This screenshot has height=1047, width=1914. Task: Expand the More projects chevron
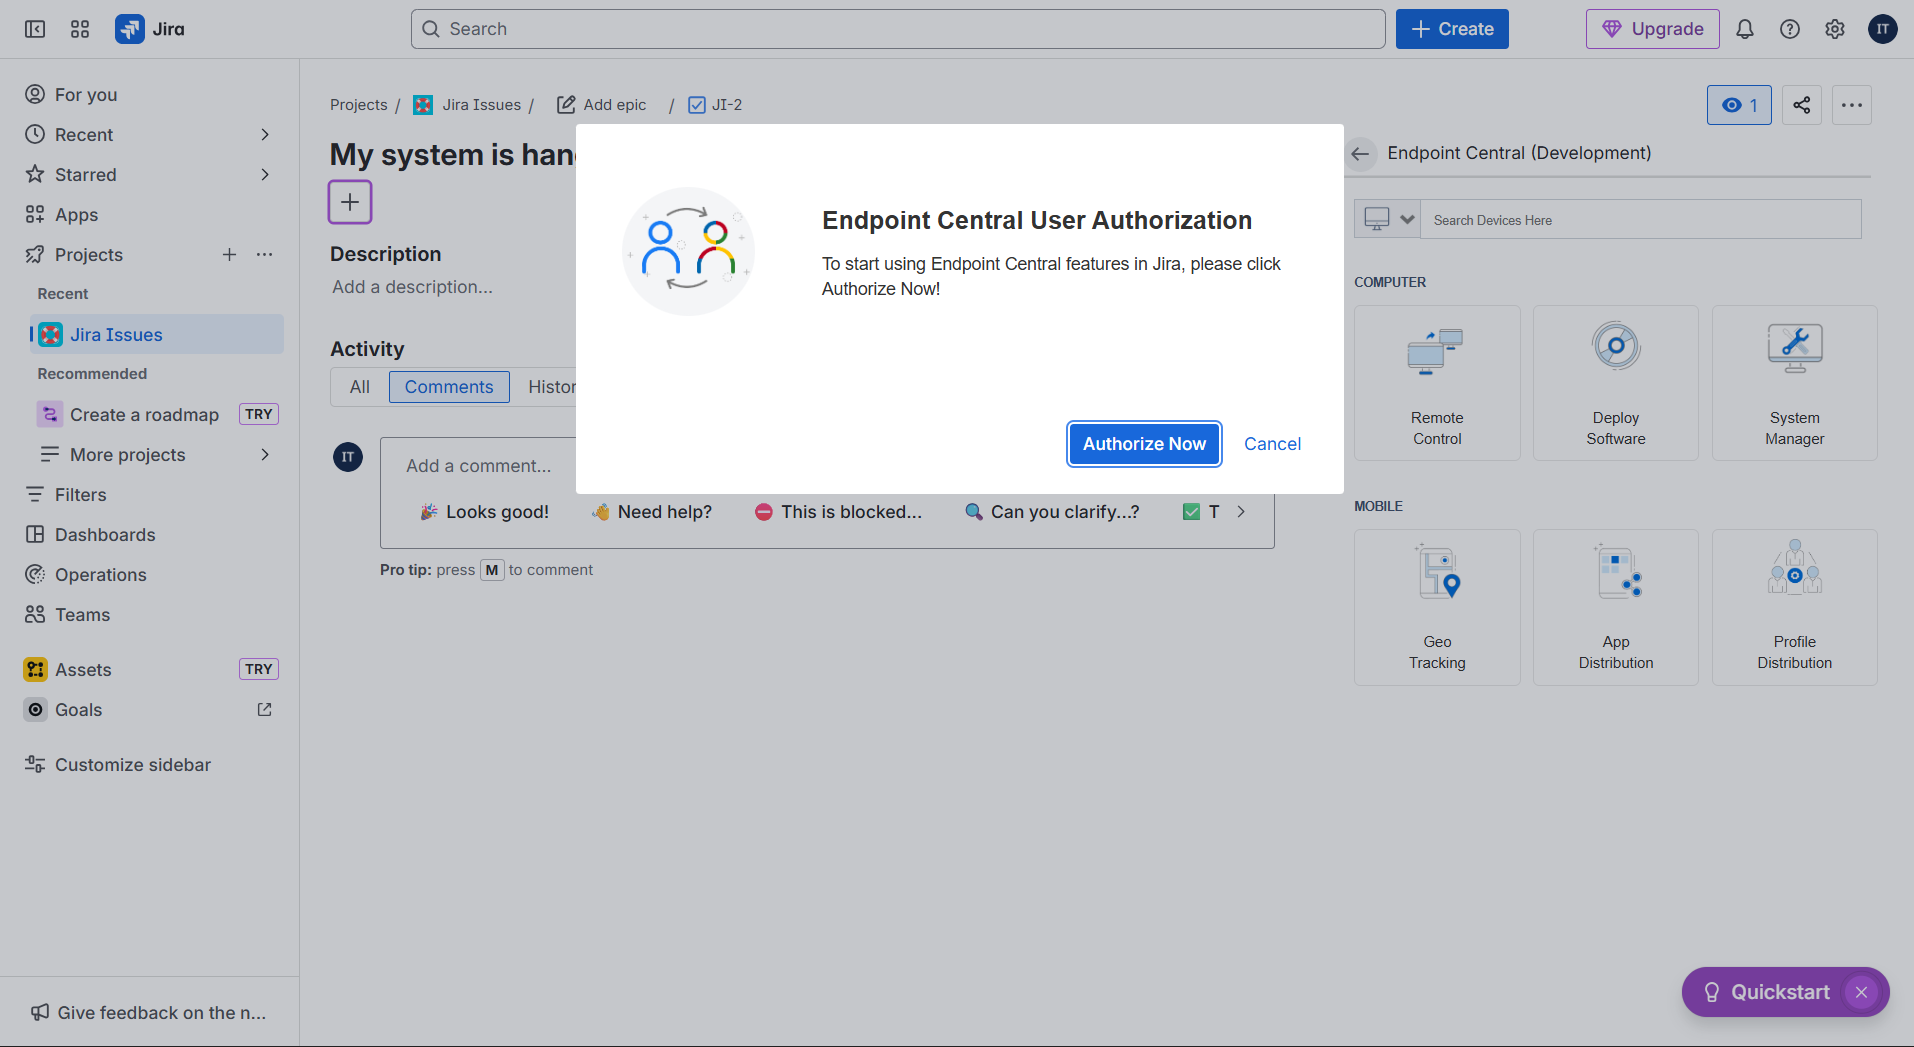click(x=265, y=454)
